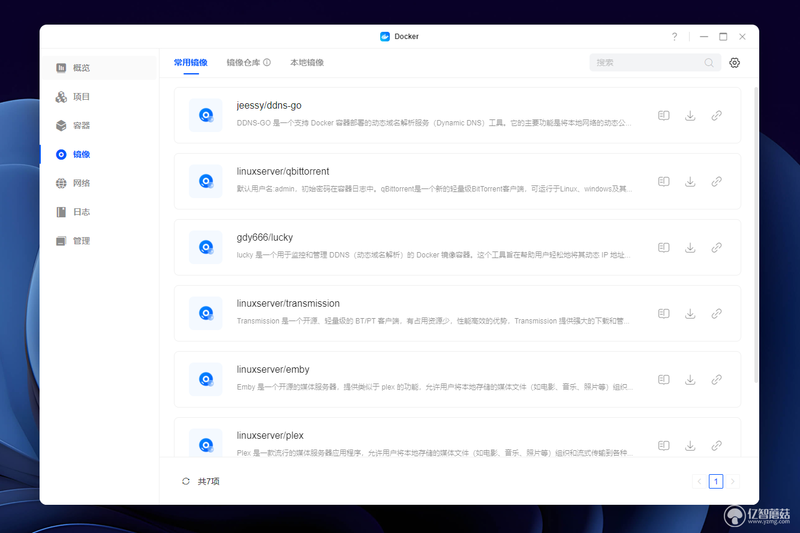Image resolution: width=800 pixels, height=533 pixels.
Task: Open the help question mark icon
Action: [674, 36]
